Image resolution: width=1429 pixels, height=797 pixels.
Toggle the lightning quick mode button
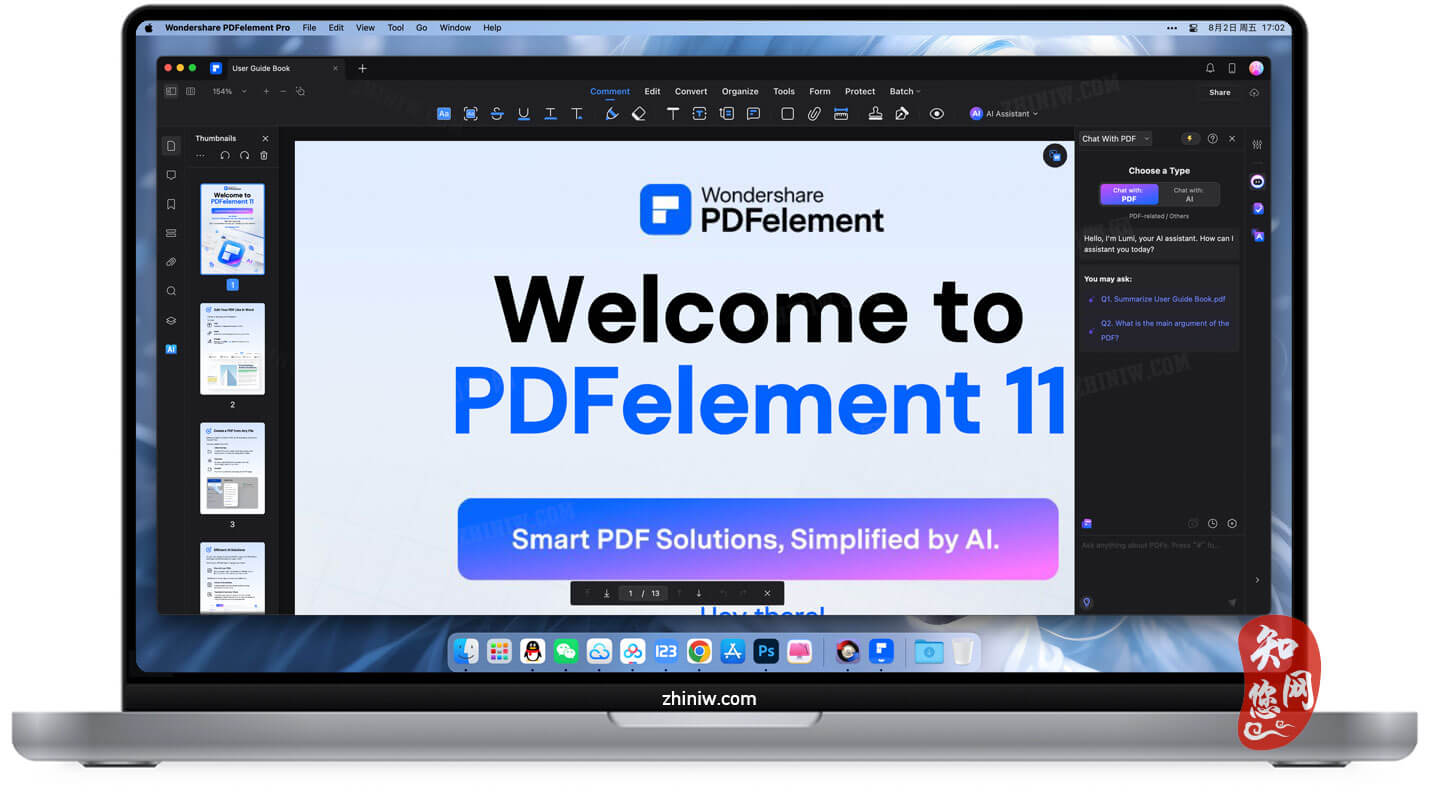coord(1190,139)
